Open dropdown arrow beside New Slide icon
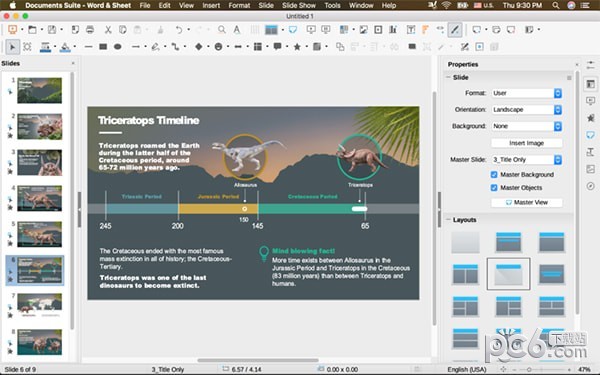The width and height of the screenshot is (600, 375). (486, 29)
